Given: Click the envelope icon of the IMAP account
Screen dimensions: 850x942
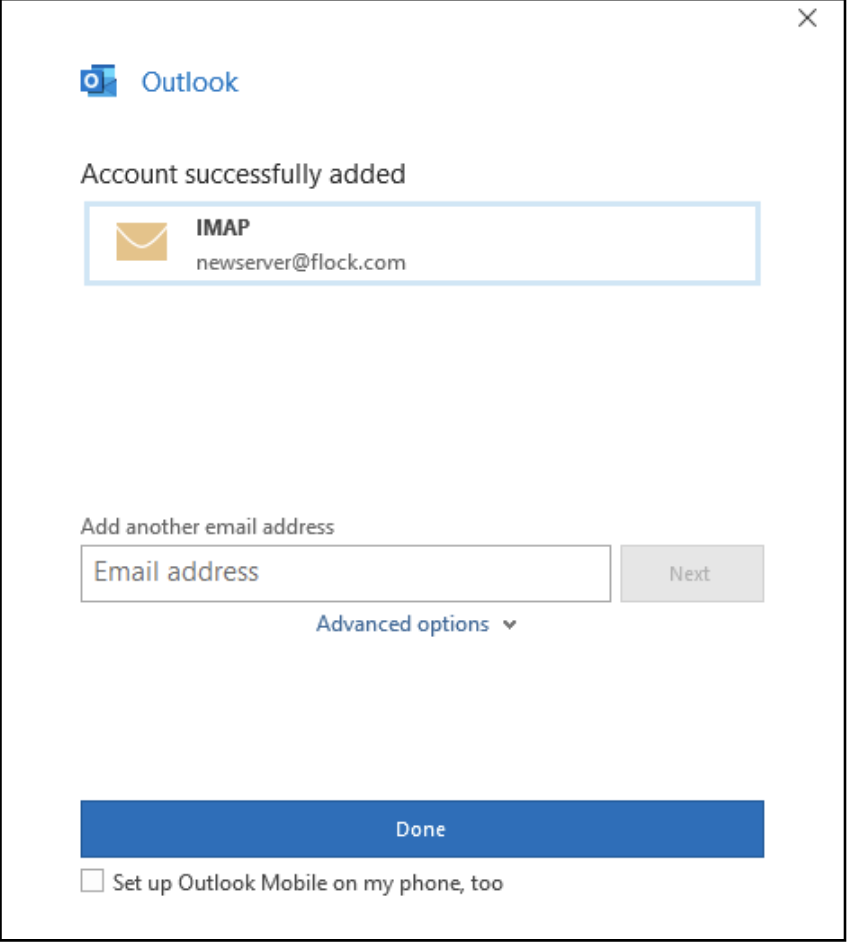Looking at the screenshot, I should [142, 242].
